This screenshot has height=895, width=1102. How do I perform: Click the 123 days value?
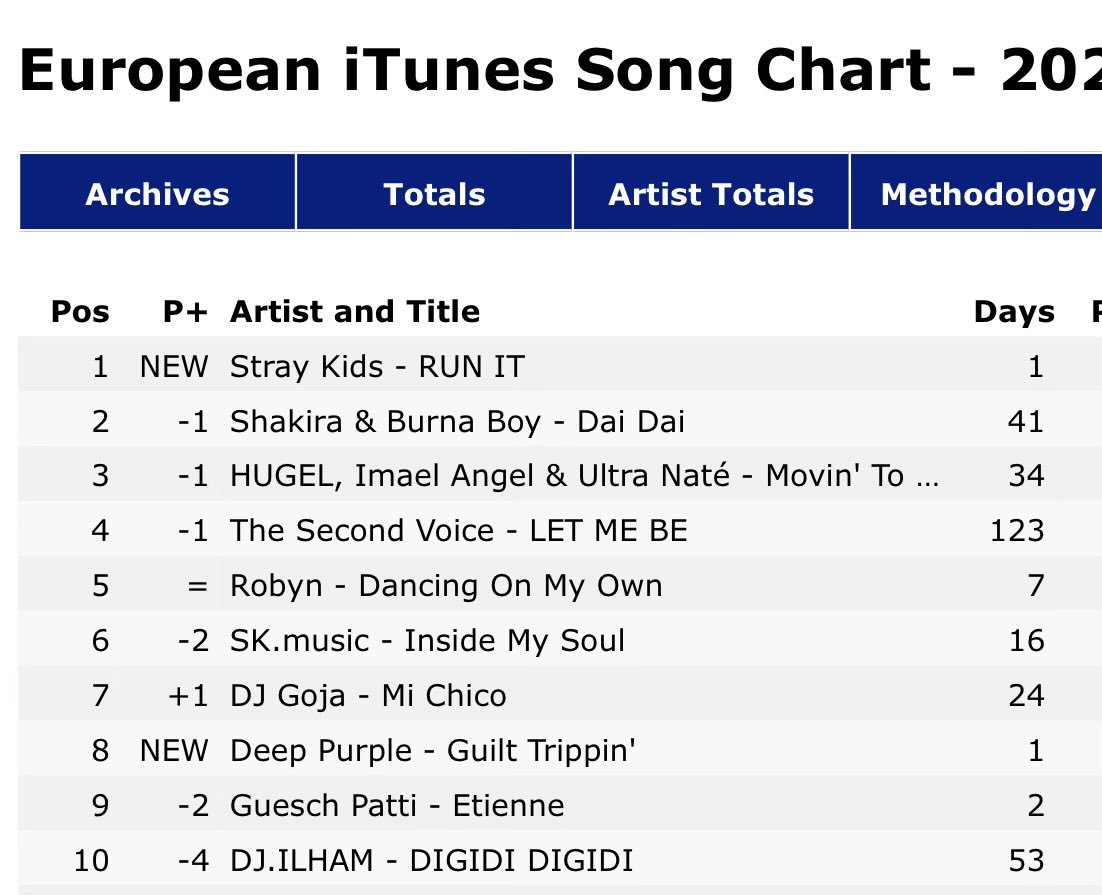point(1017,531)
